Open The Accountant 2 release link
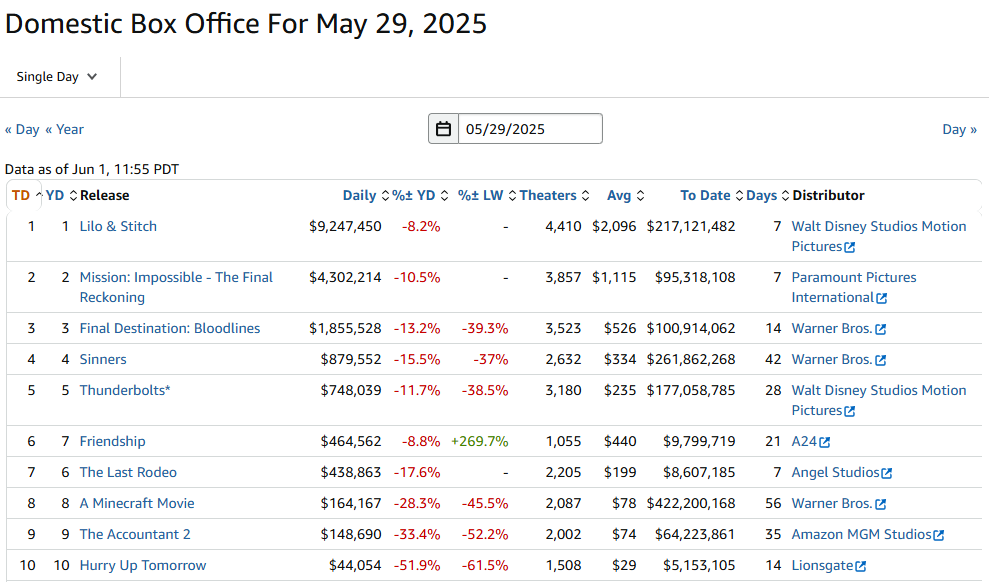 [135, 534]
